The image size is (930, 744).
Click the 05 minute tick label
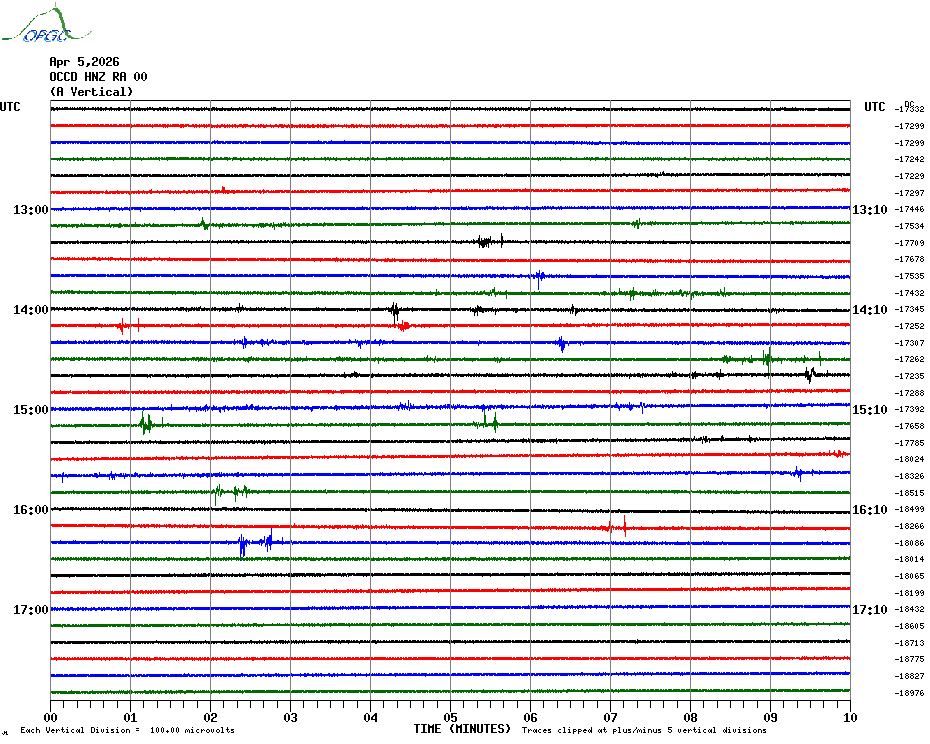(x=450, y=717)
